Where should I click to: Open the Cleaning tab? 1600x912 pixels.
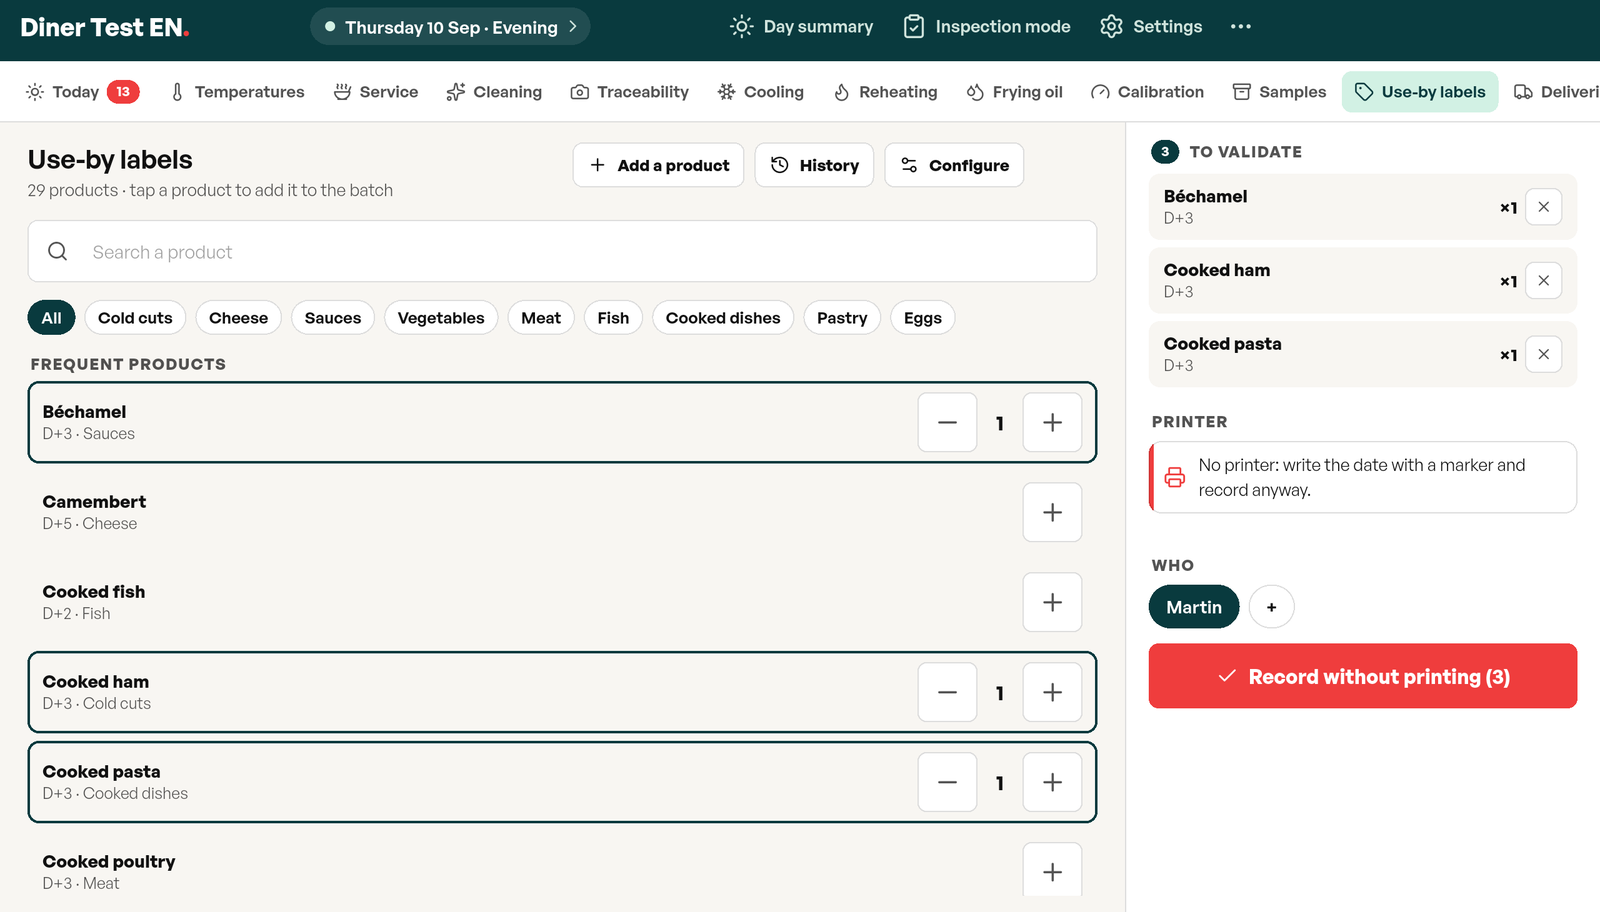pos(495,92)
